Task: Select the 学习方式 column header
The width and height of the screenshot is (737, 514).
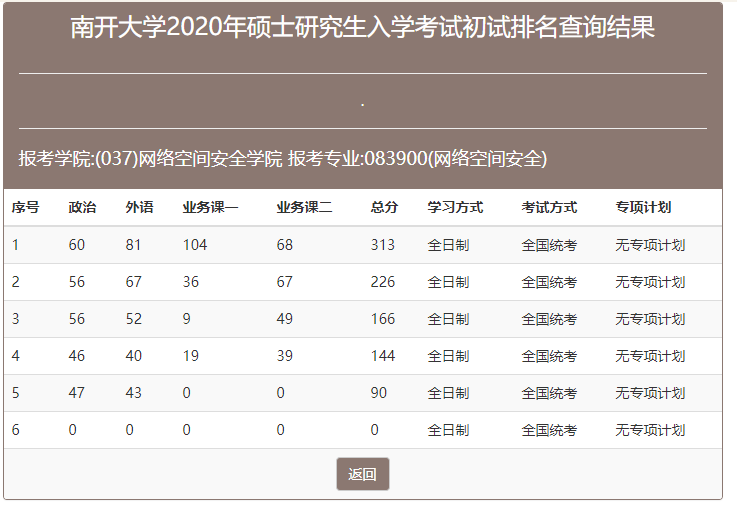Action: click(x=455, y=207)
